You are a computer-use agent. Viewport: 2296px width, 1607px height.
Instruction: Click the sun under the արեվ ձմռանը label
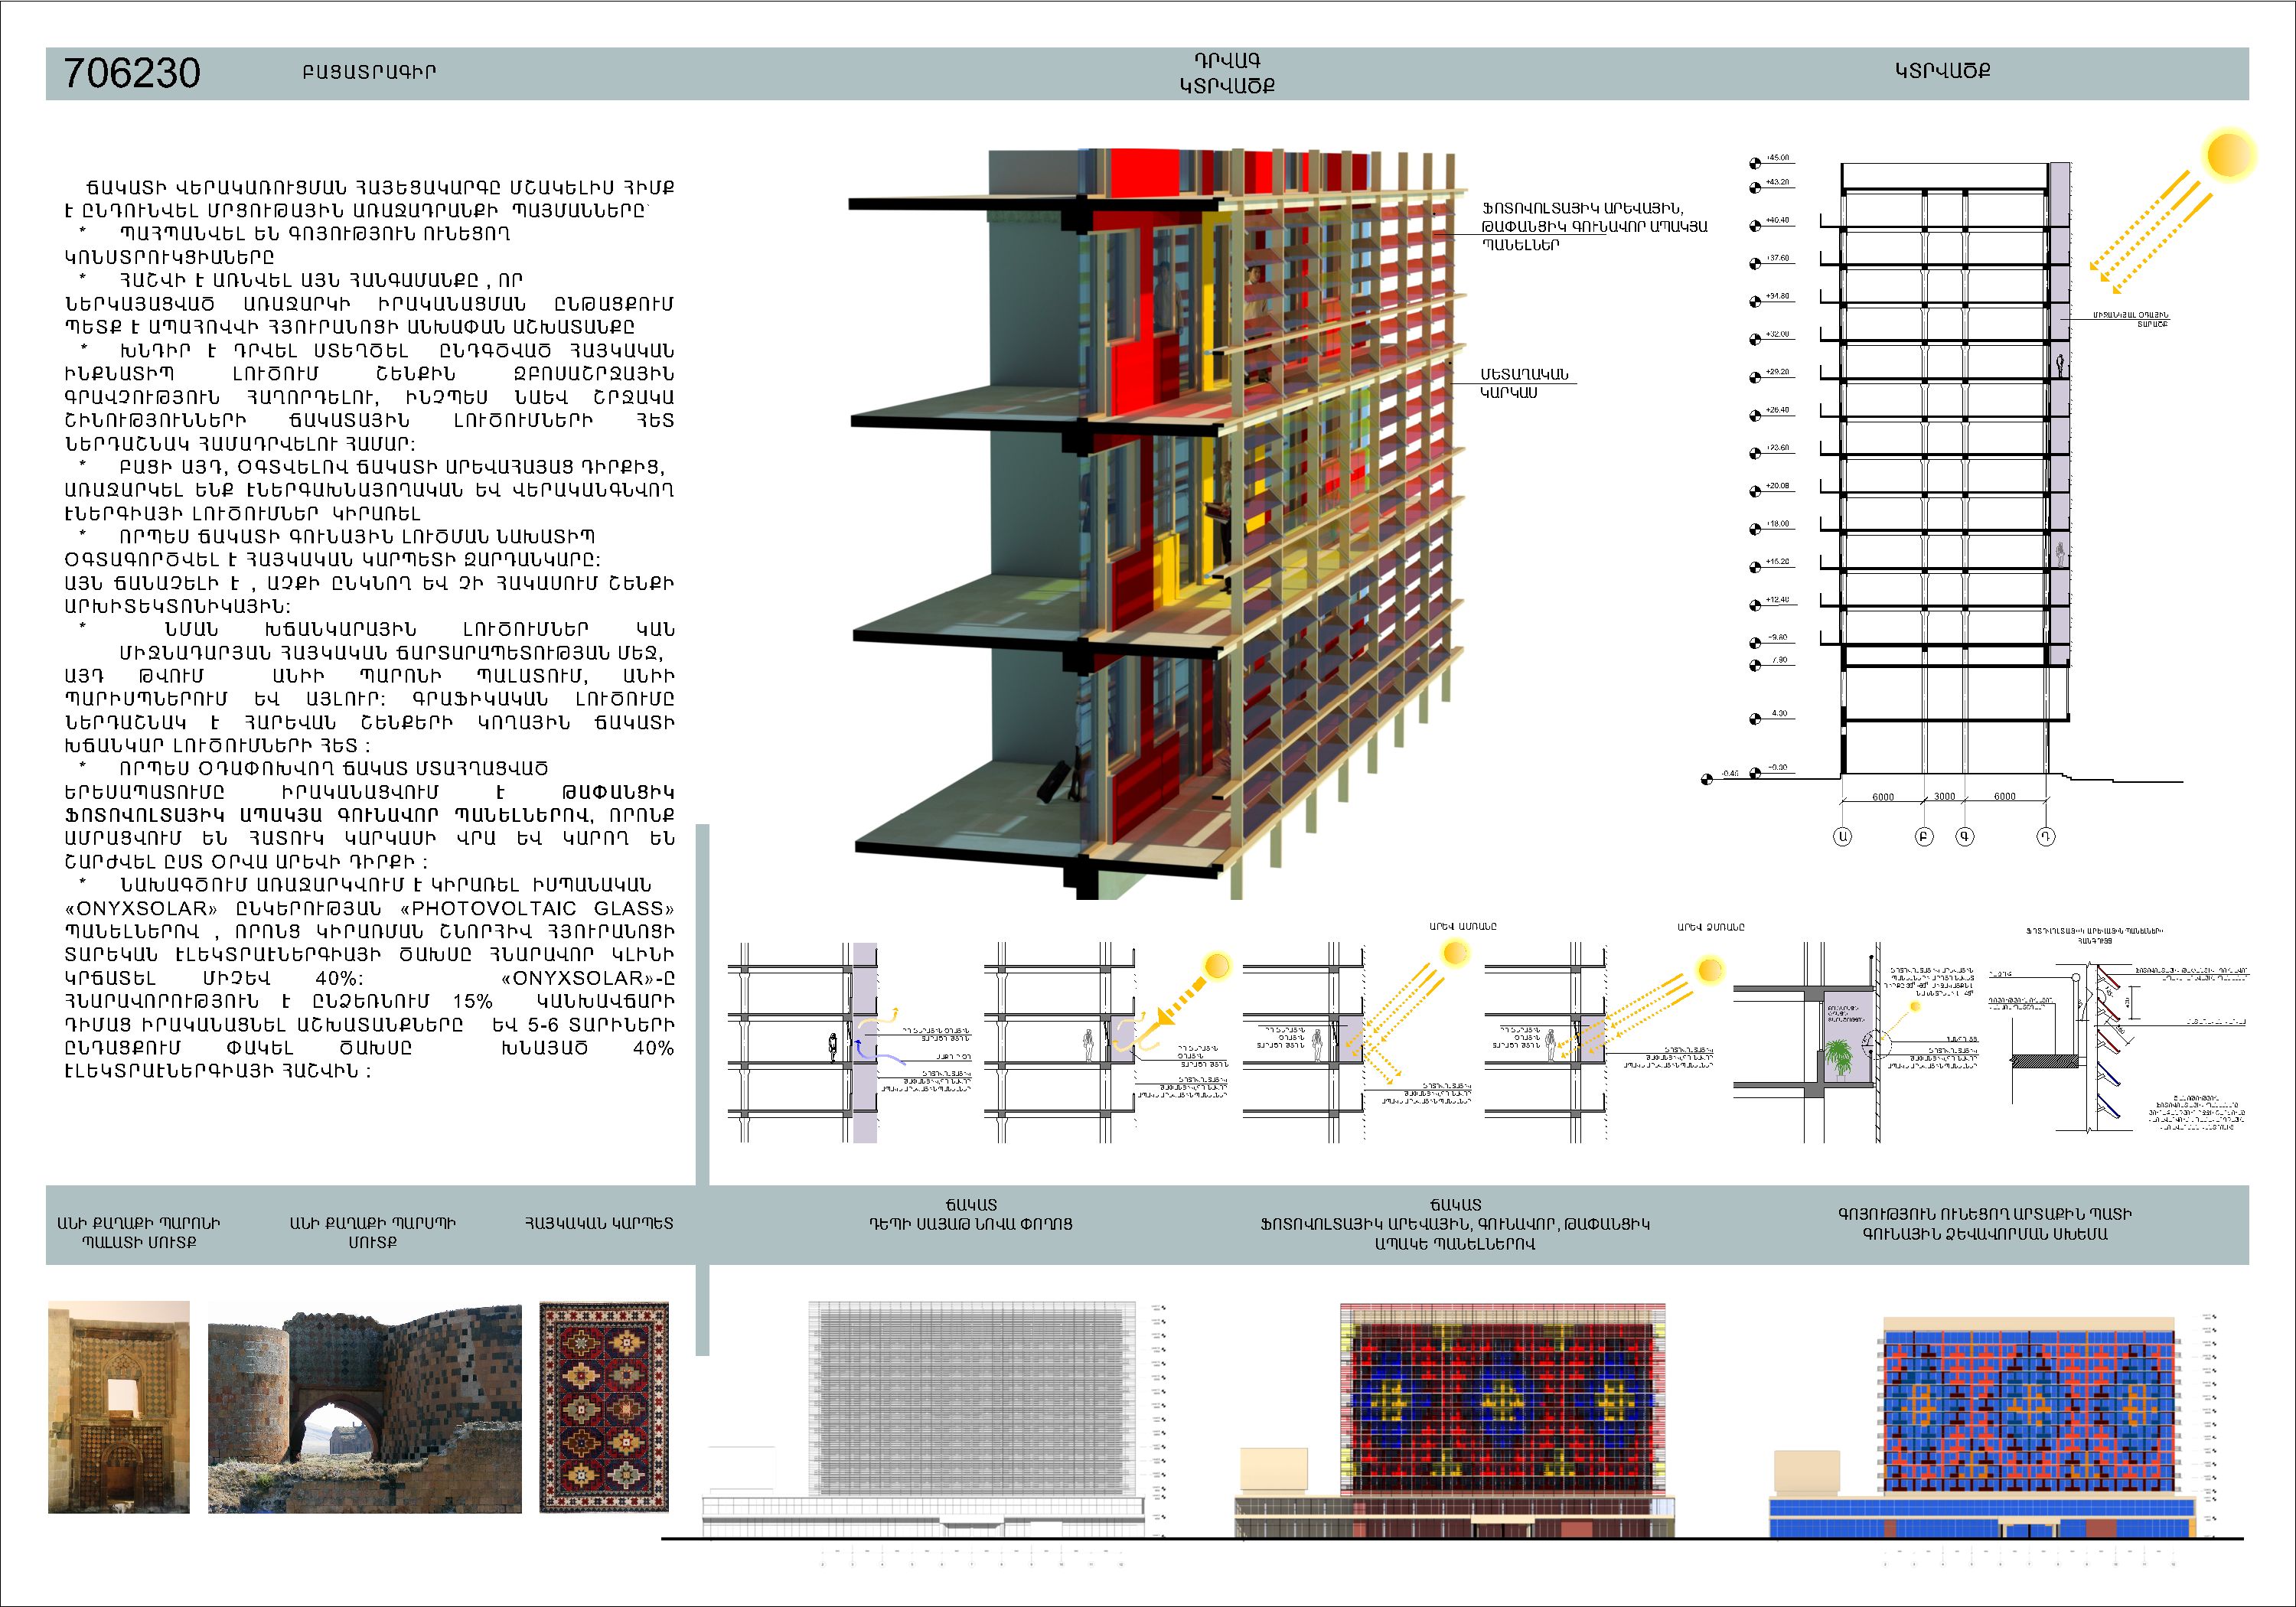pos(1710,969)
